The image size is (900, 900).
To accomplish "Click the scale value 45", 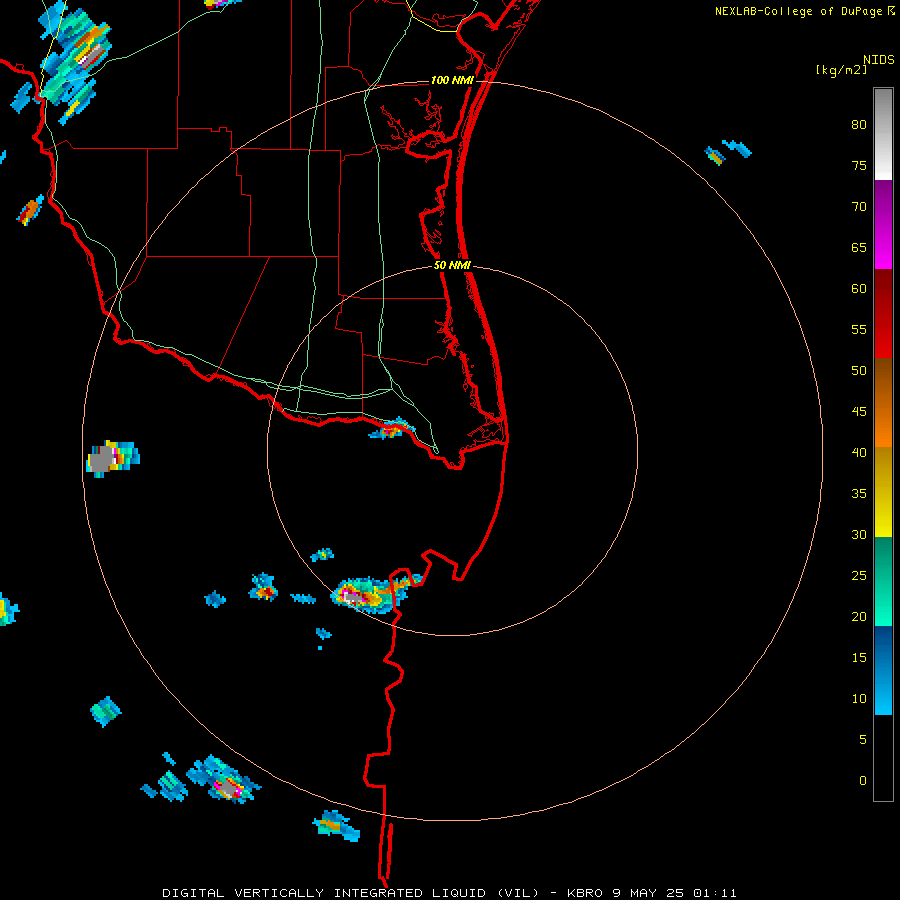I will coord(859,412).
